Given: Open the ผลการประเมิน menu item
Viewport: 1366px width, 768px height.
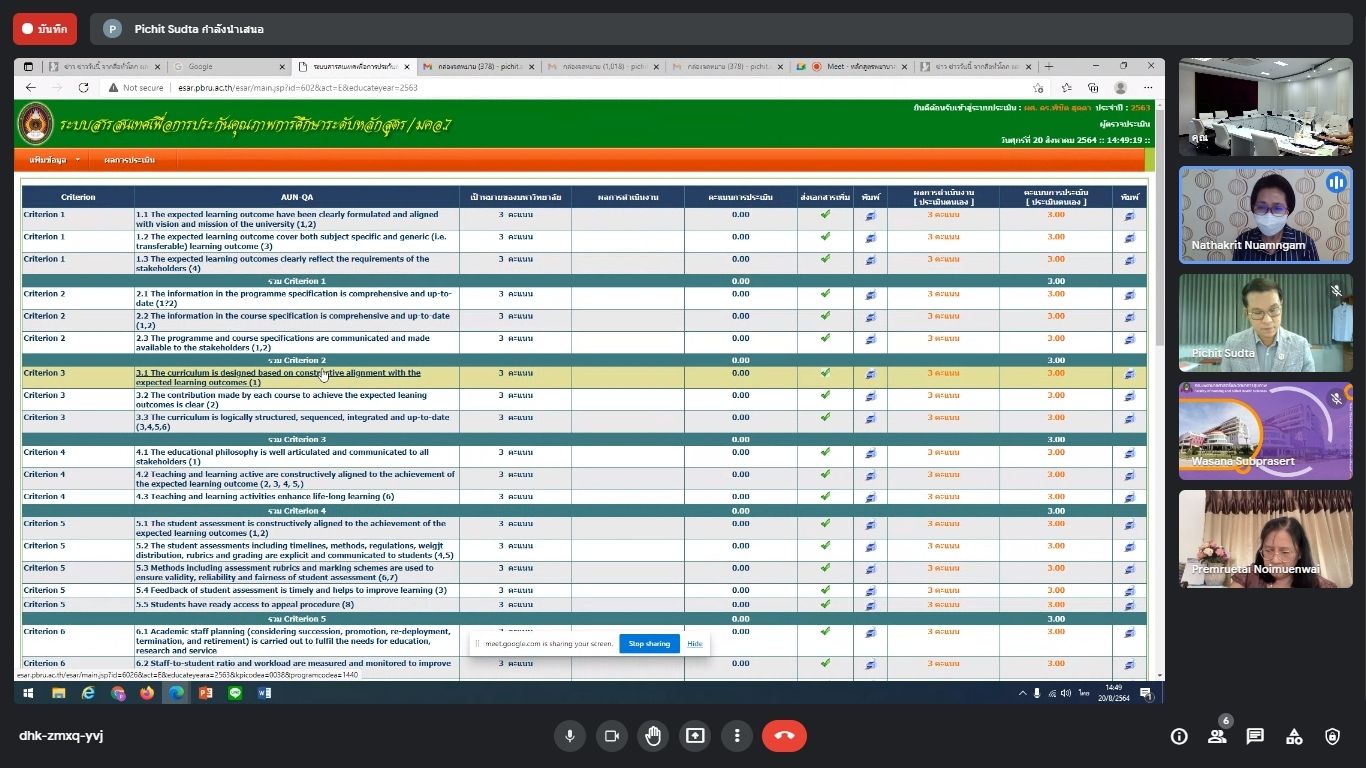Looking at the screenshot, I should [x=129, y=160].
